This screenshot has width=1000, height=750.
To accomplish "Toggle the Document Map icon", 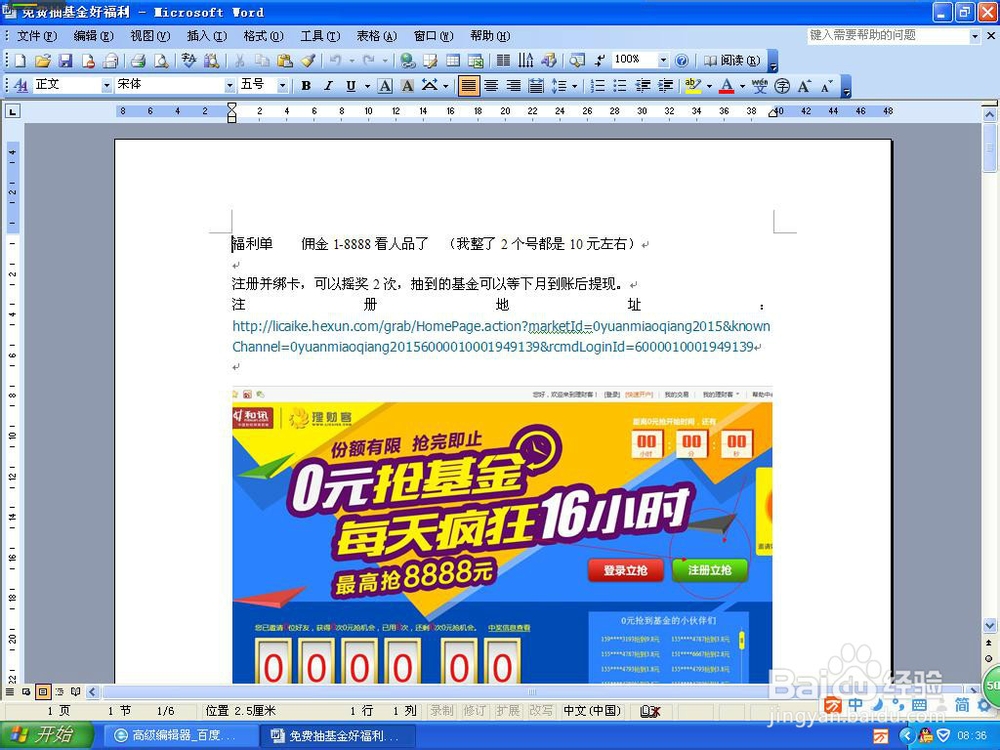I will 577,61.
